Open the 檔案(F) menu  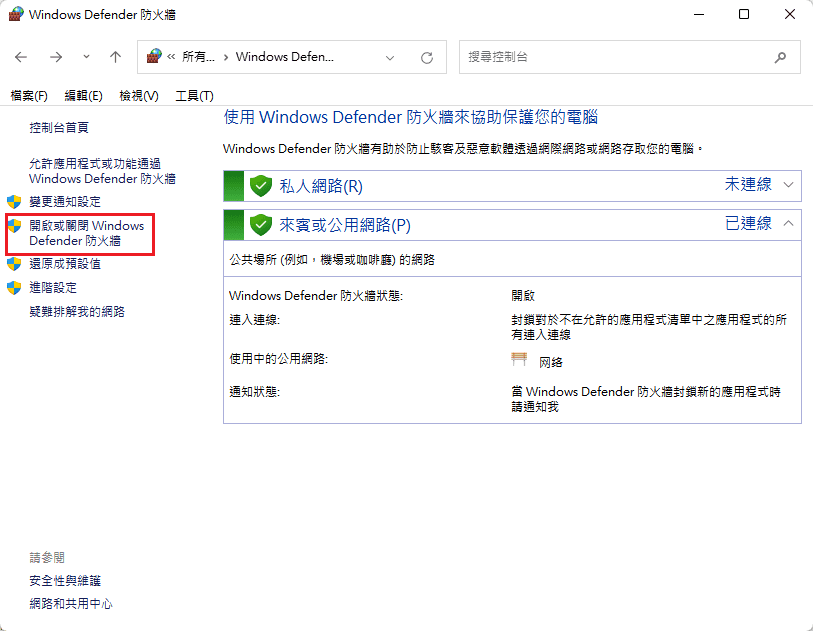28,95
